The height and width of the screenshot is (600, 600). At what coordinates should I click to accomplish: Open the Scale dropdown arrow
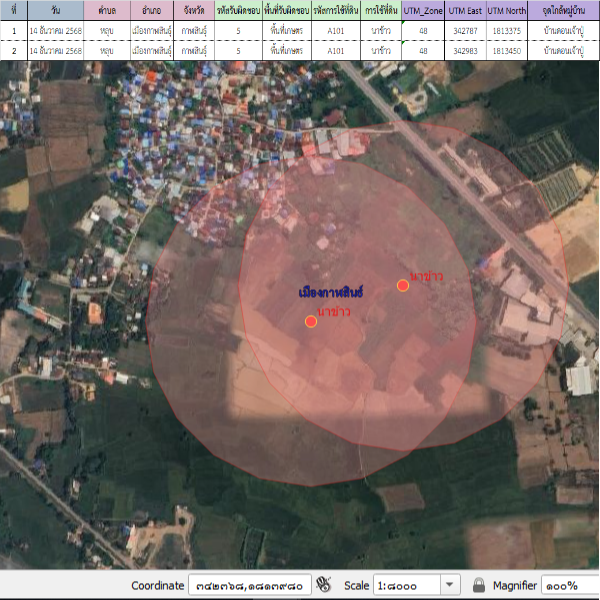(449, 585)
